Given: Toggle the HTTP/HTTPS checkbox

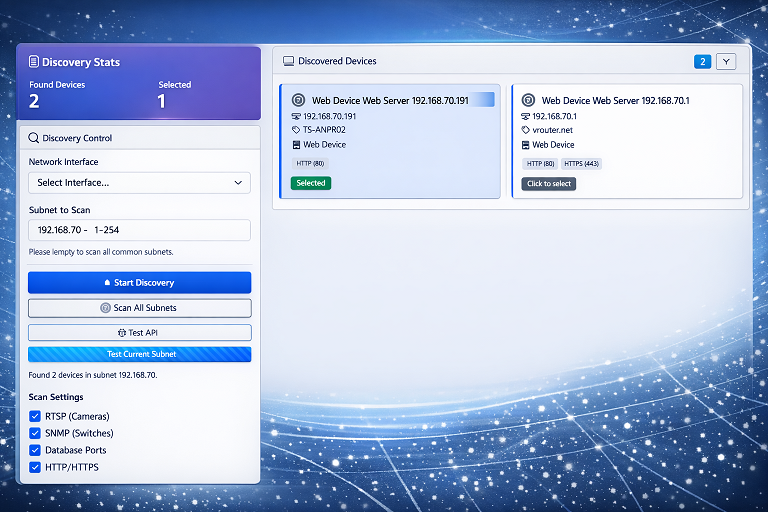Looking at the screenshot, I should click(x=35, y=467).
